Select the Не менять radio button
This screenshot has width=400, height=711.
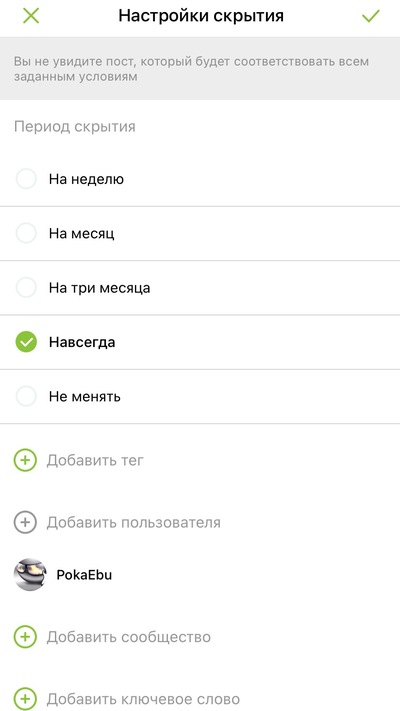tap(26, 397)
